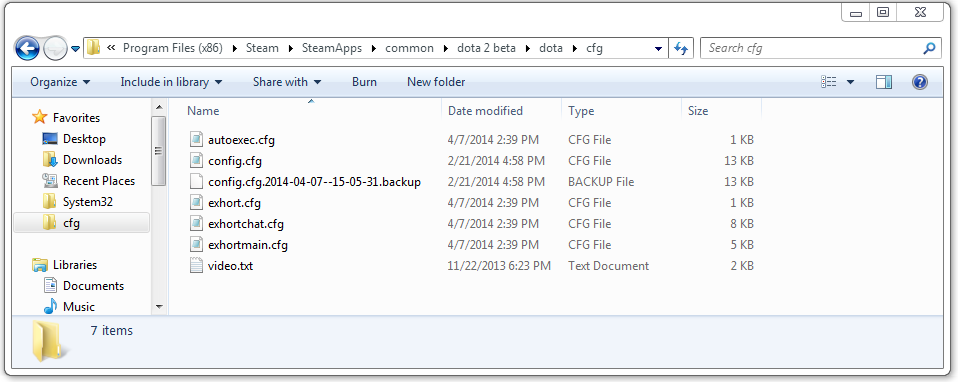Select the exhort.cfg file icon
The width and height of the screenshot is (958, 382).
click(x=196, y=202)
